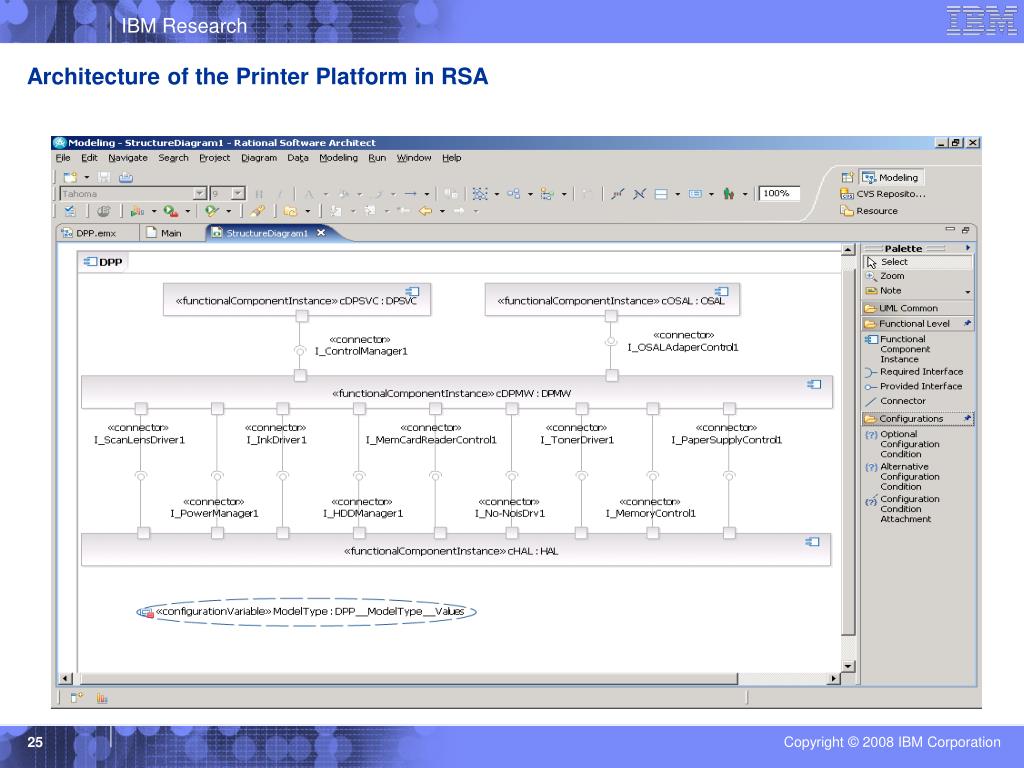
Task: Click the Arrange shapes toolbar icon
Action: tap(513, 193)
